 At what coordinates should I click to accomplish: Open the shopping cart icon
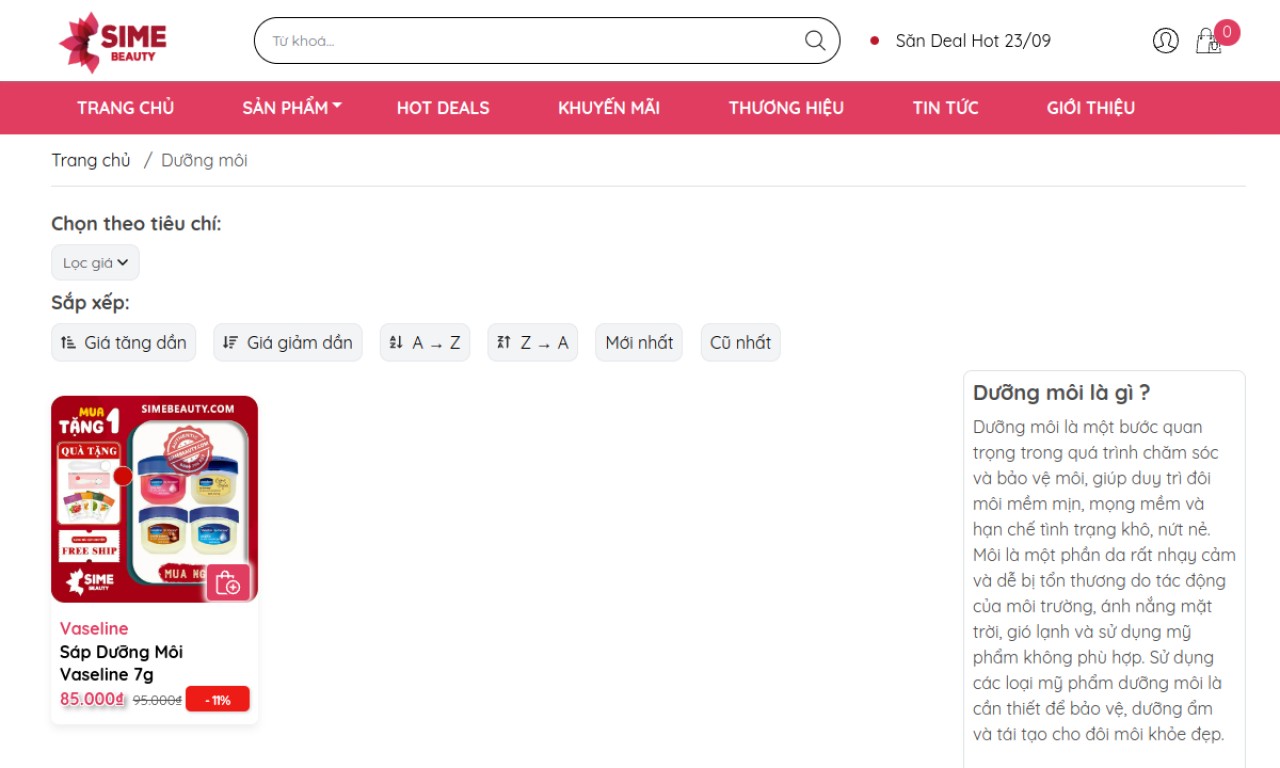1208,41
